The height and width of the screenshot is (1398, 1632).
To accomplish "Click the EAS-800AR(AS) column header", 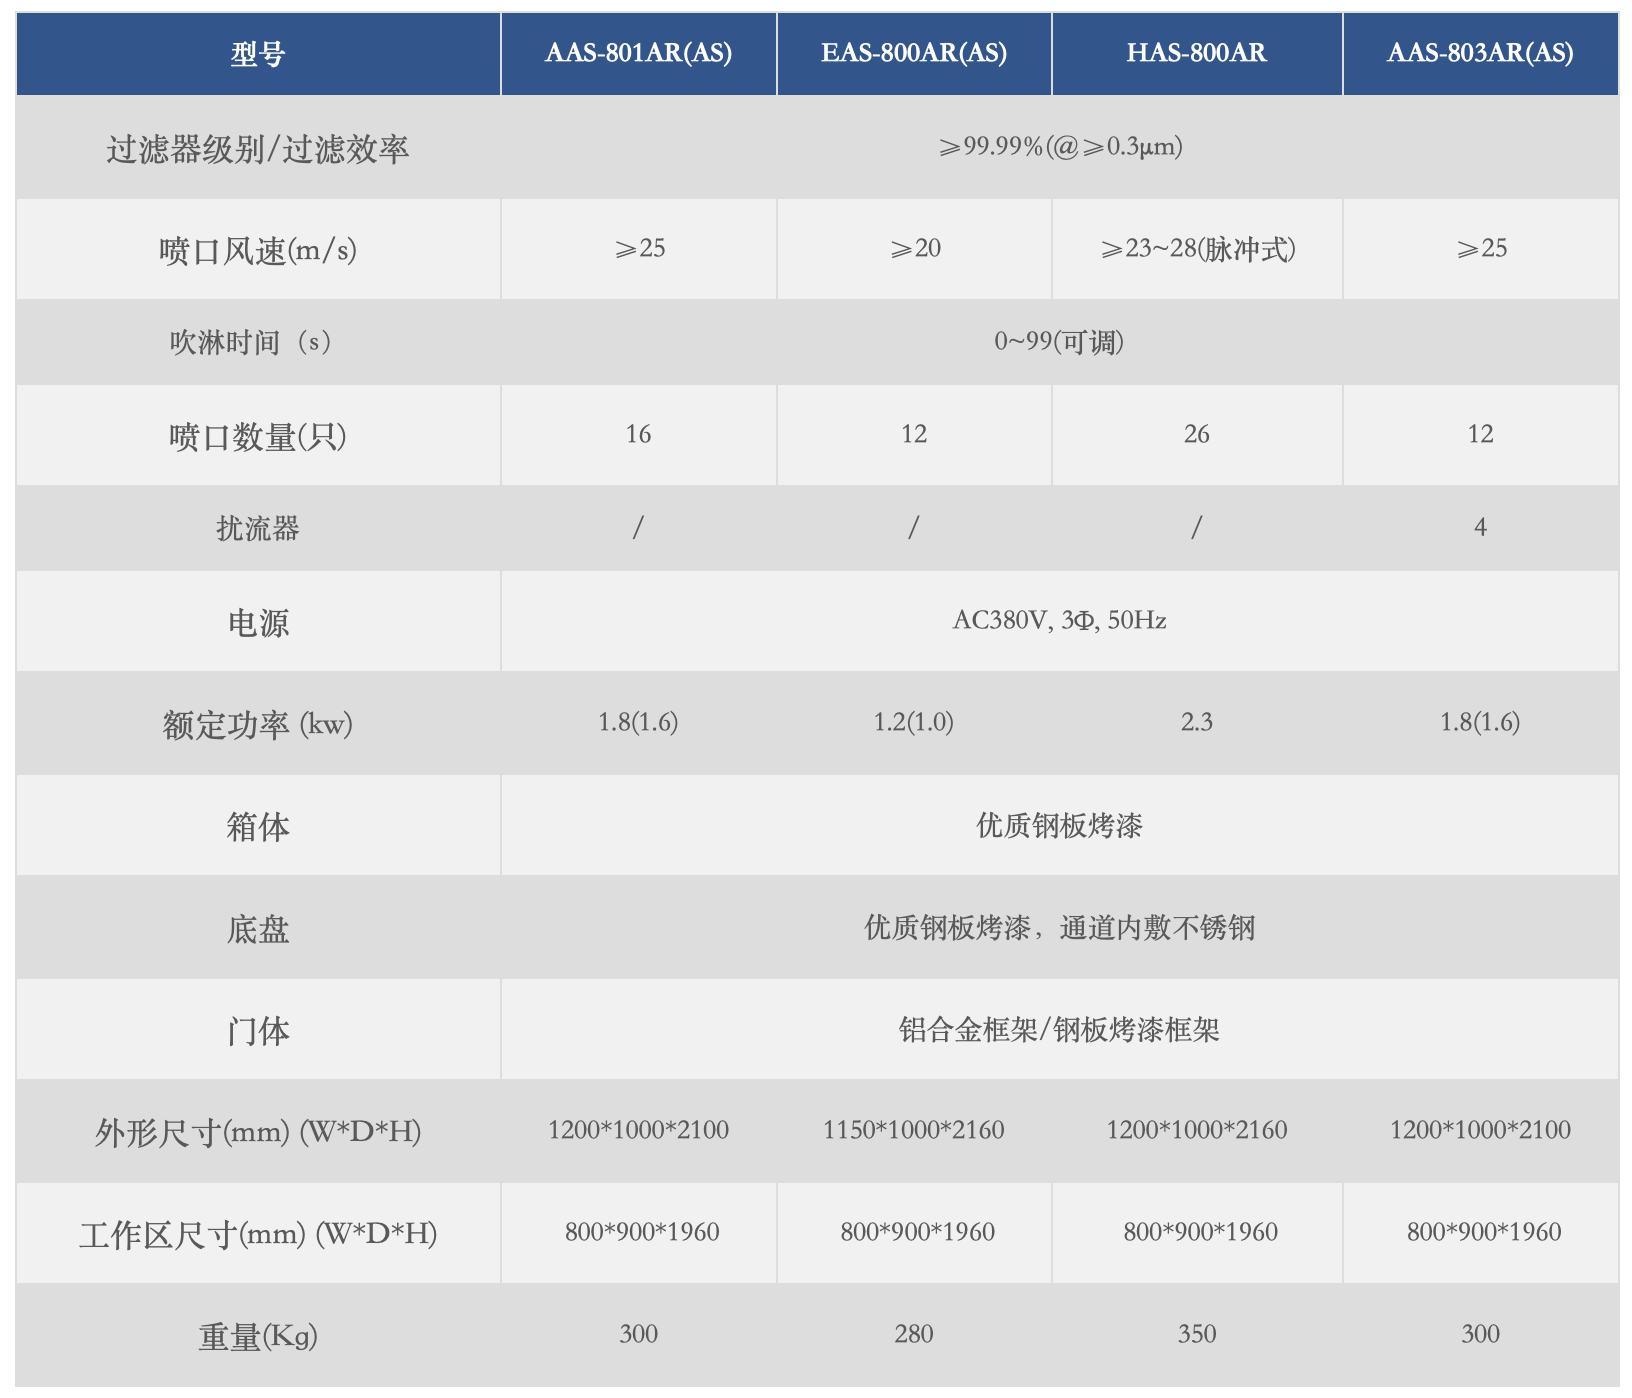I will 915,54.
